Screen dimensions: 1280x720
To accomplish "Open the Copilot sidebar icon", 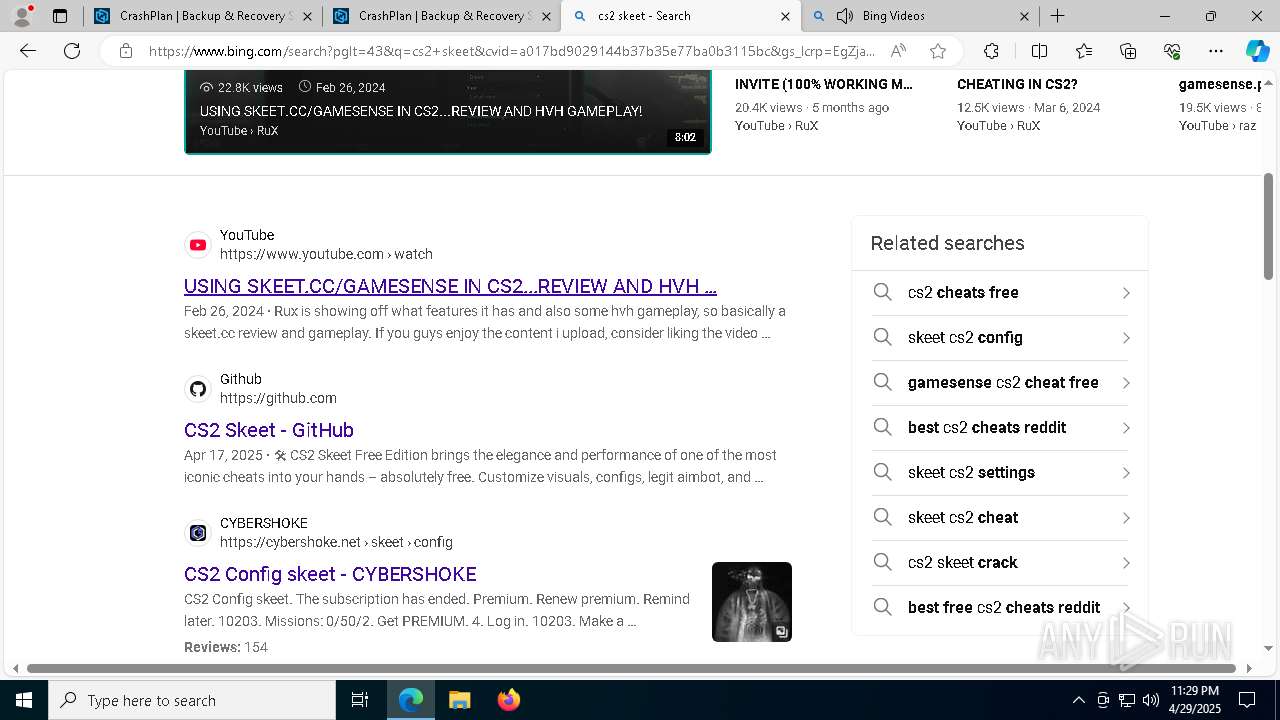I will [x=1257, y=51].
